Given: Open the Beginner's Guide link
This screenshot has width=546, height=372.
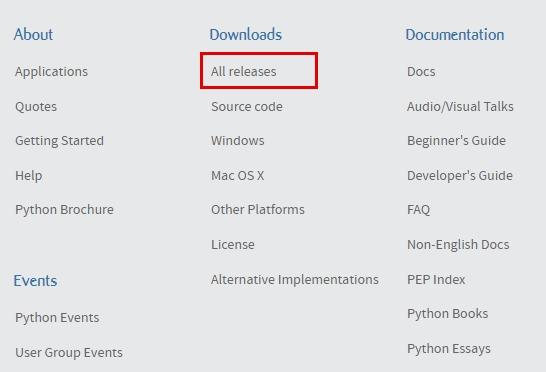Looking at the screenshot, I should (456, 141).
